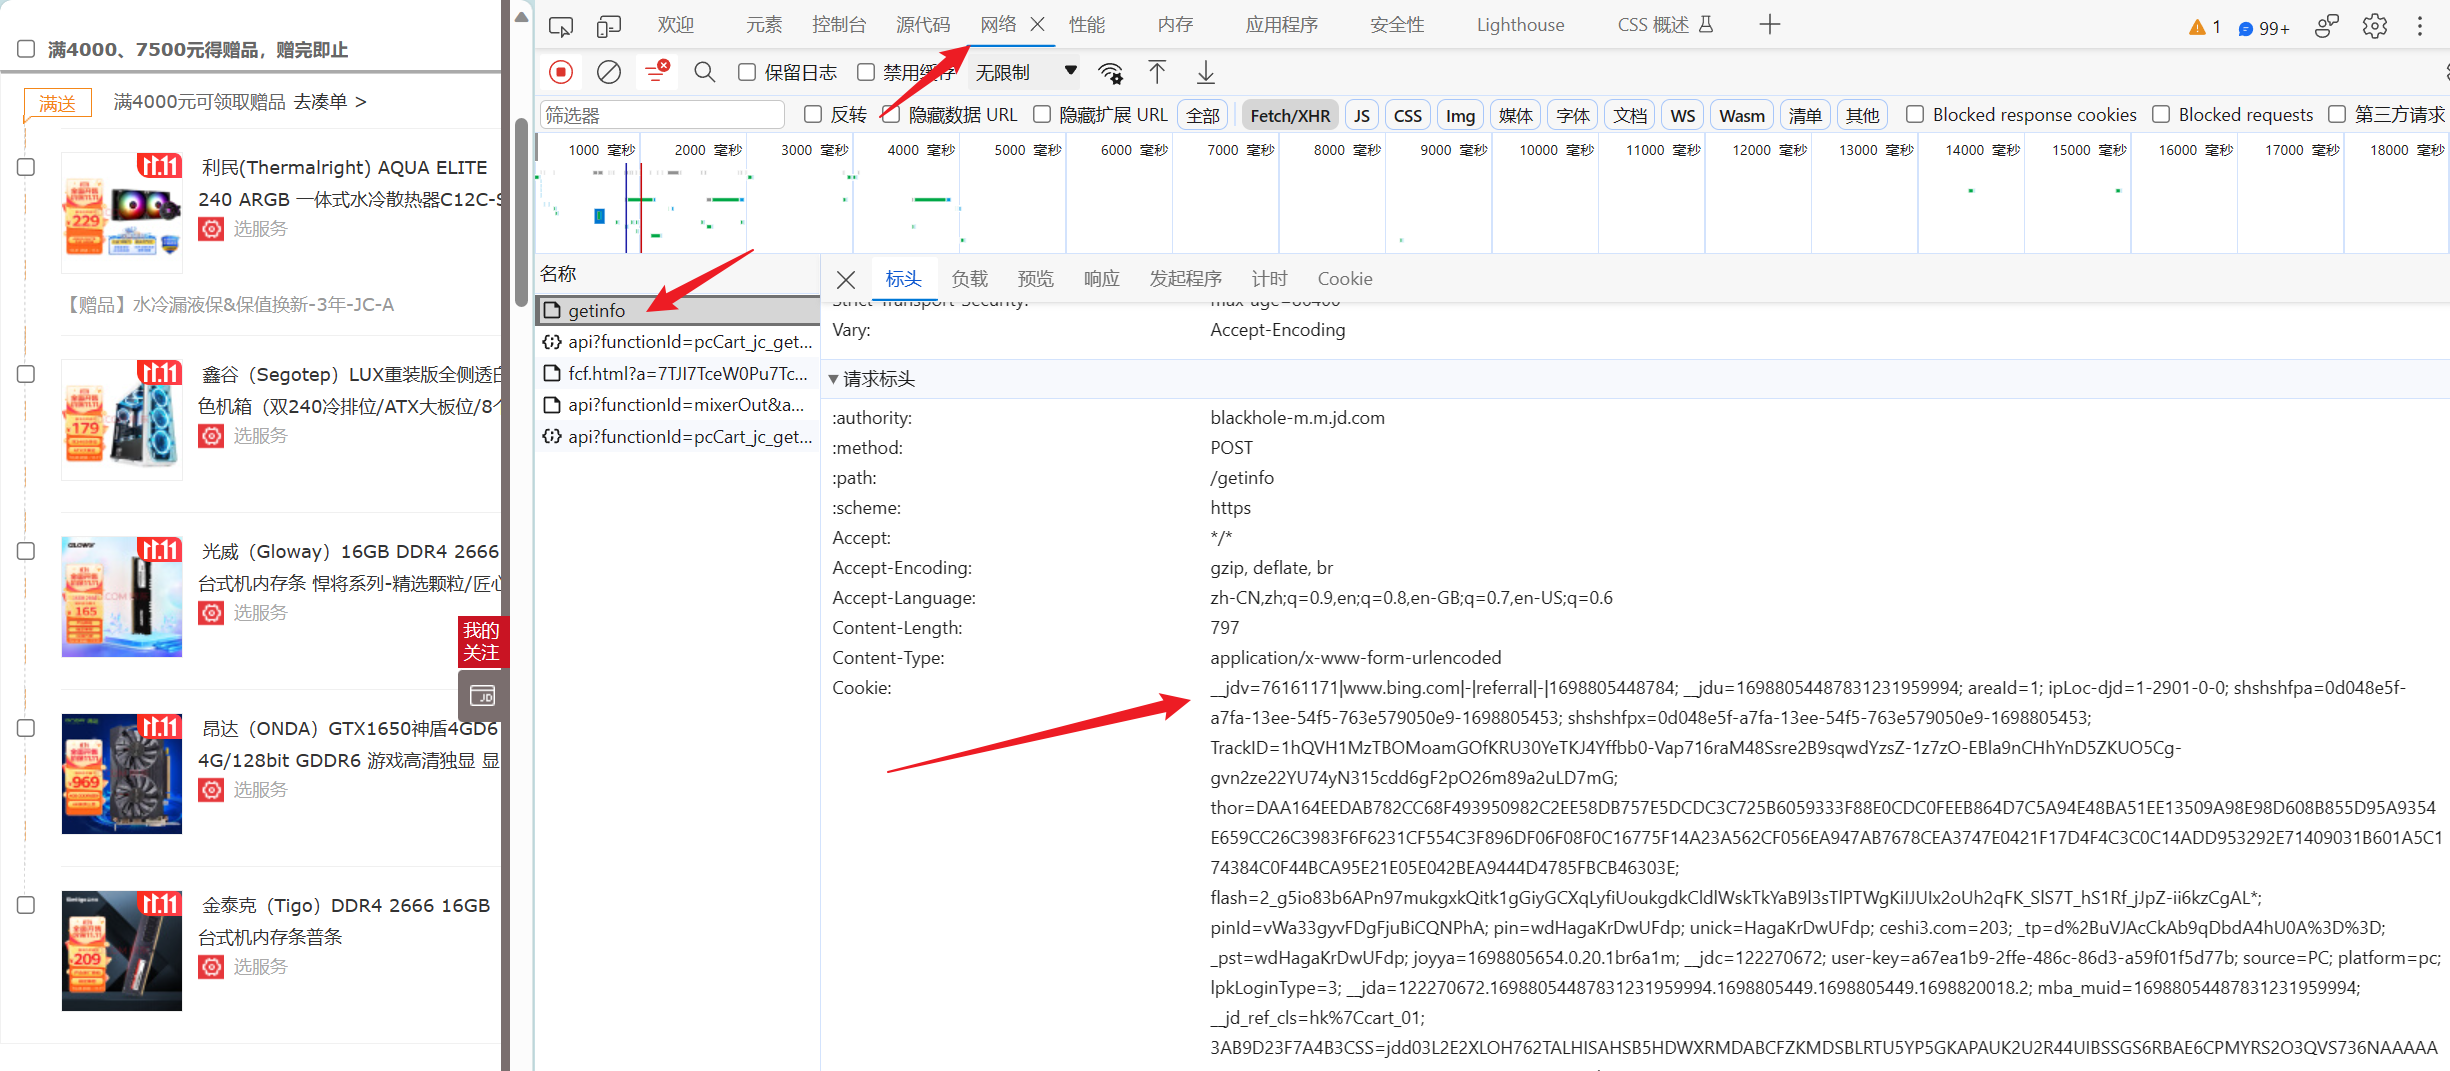This screenshot has width=2450, height=1071.
Task: Collapse the 请求标头 section
Action: (834, 379)
